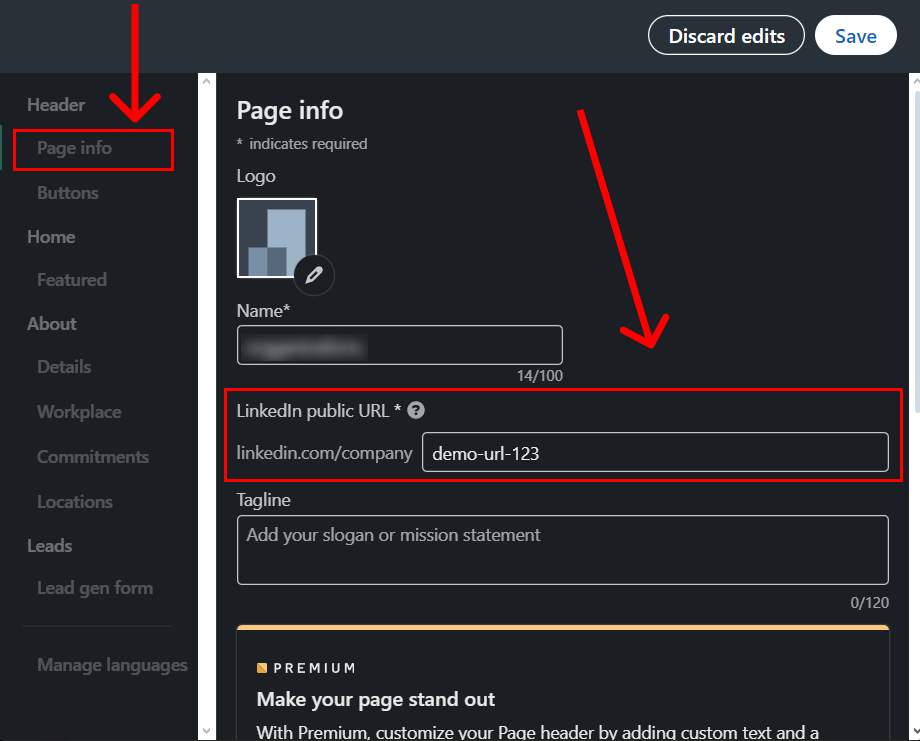
Task: Open the Page info sidebar section
Action: 75,148
